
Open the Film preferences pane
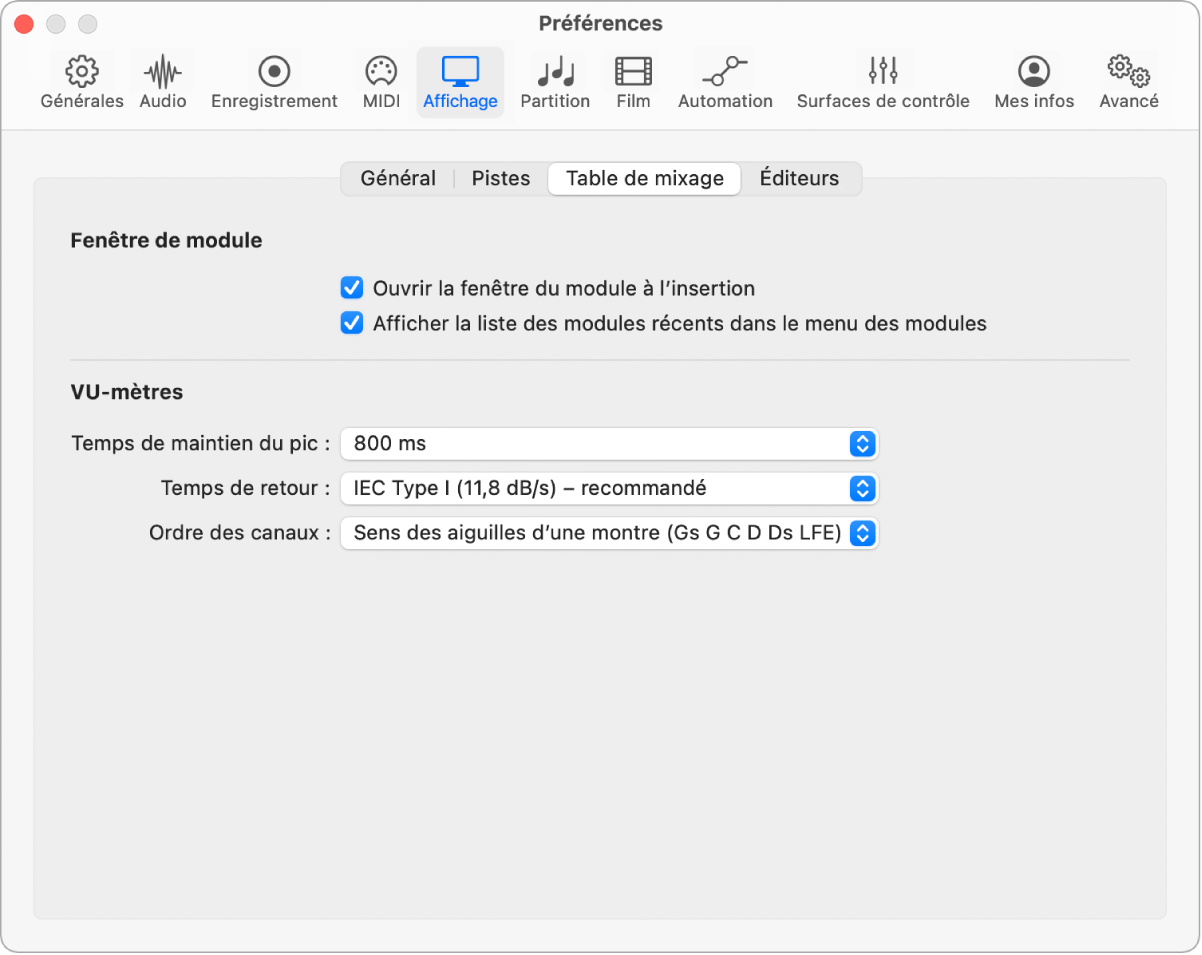[633, 82]
